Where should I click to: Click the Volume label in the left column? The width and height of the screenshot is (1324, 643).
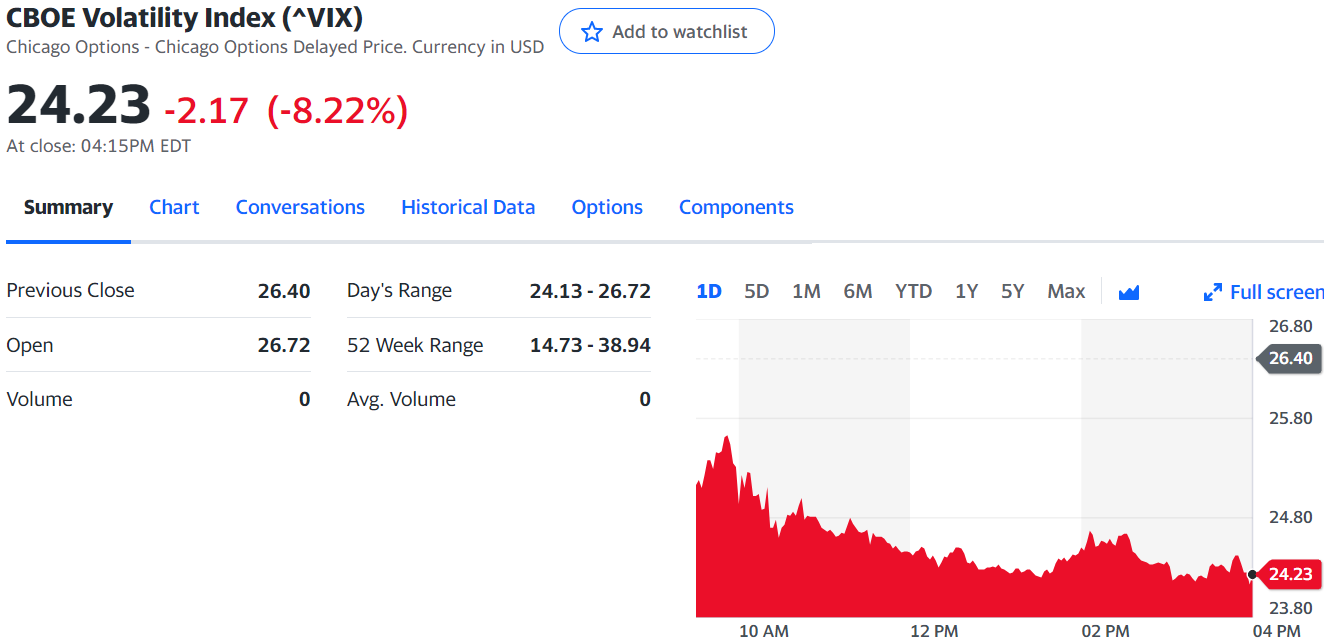39,399
